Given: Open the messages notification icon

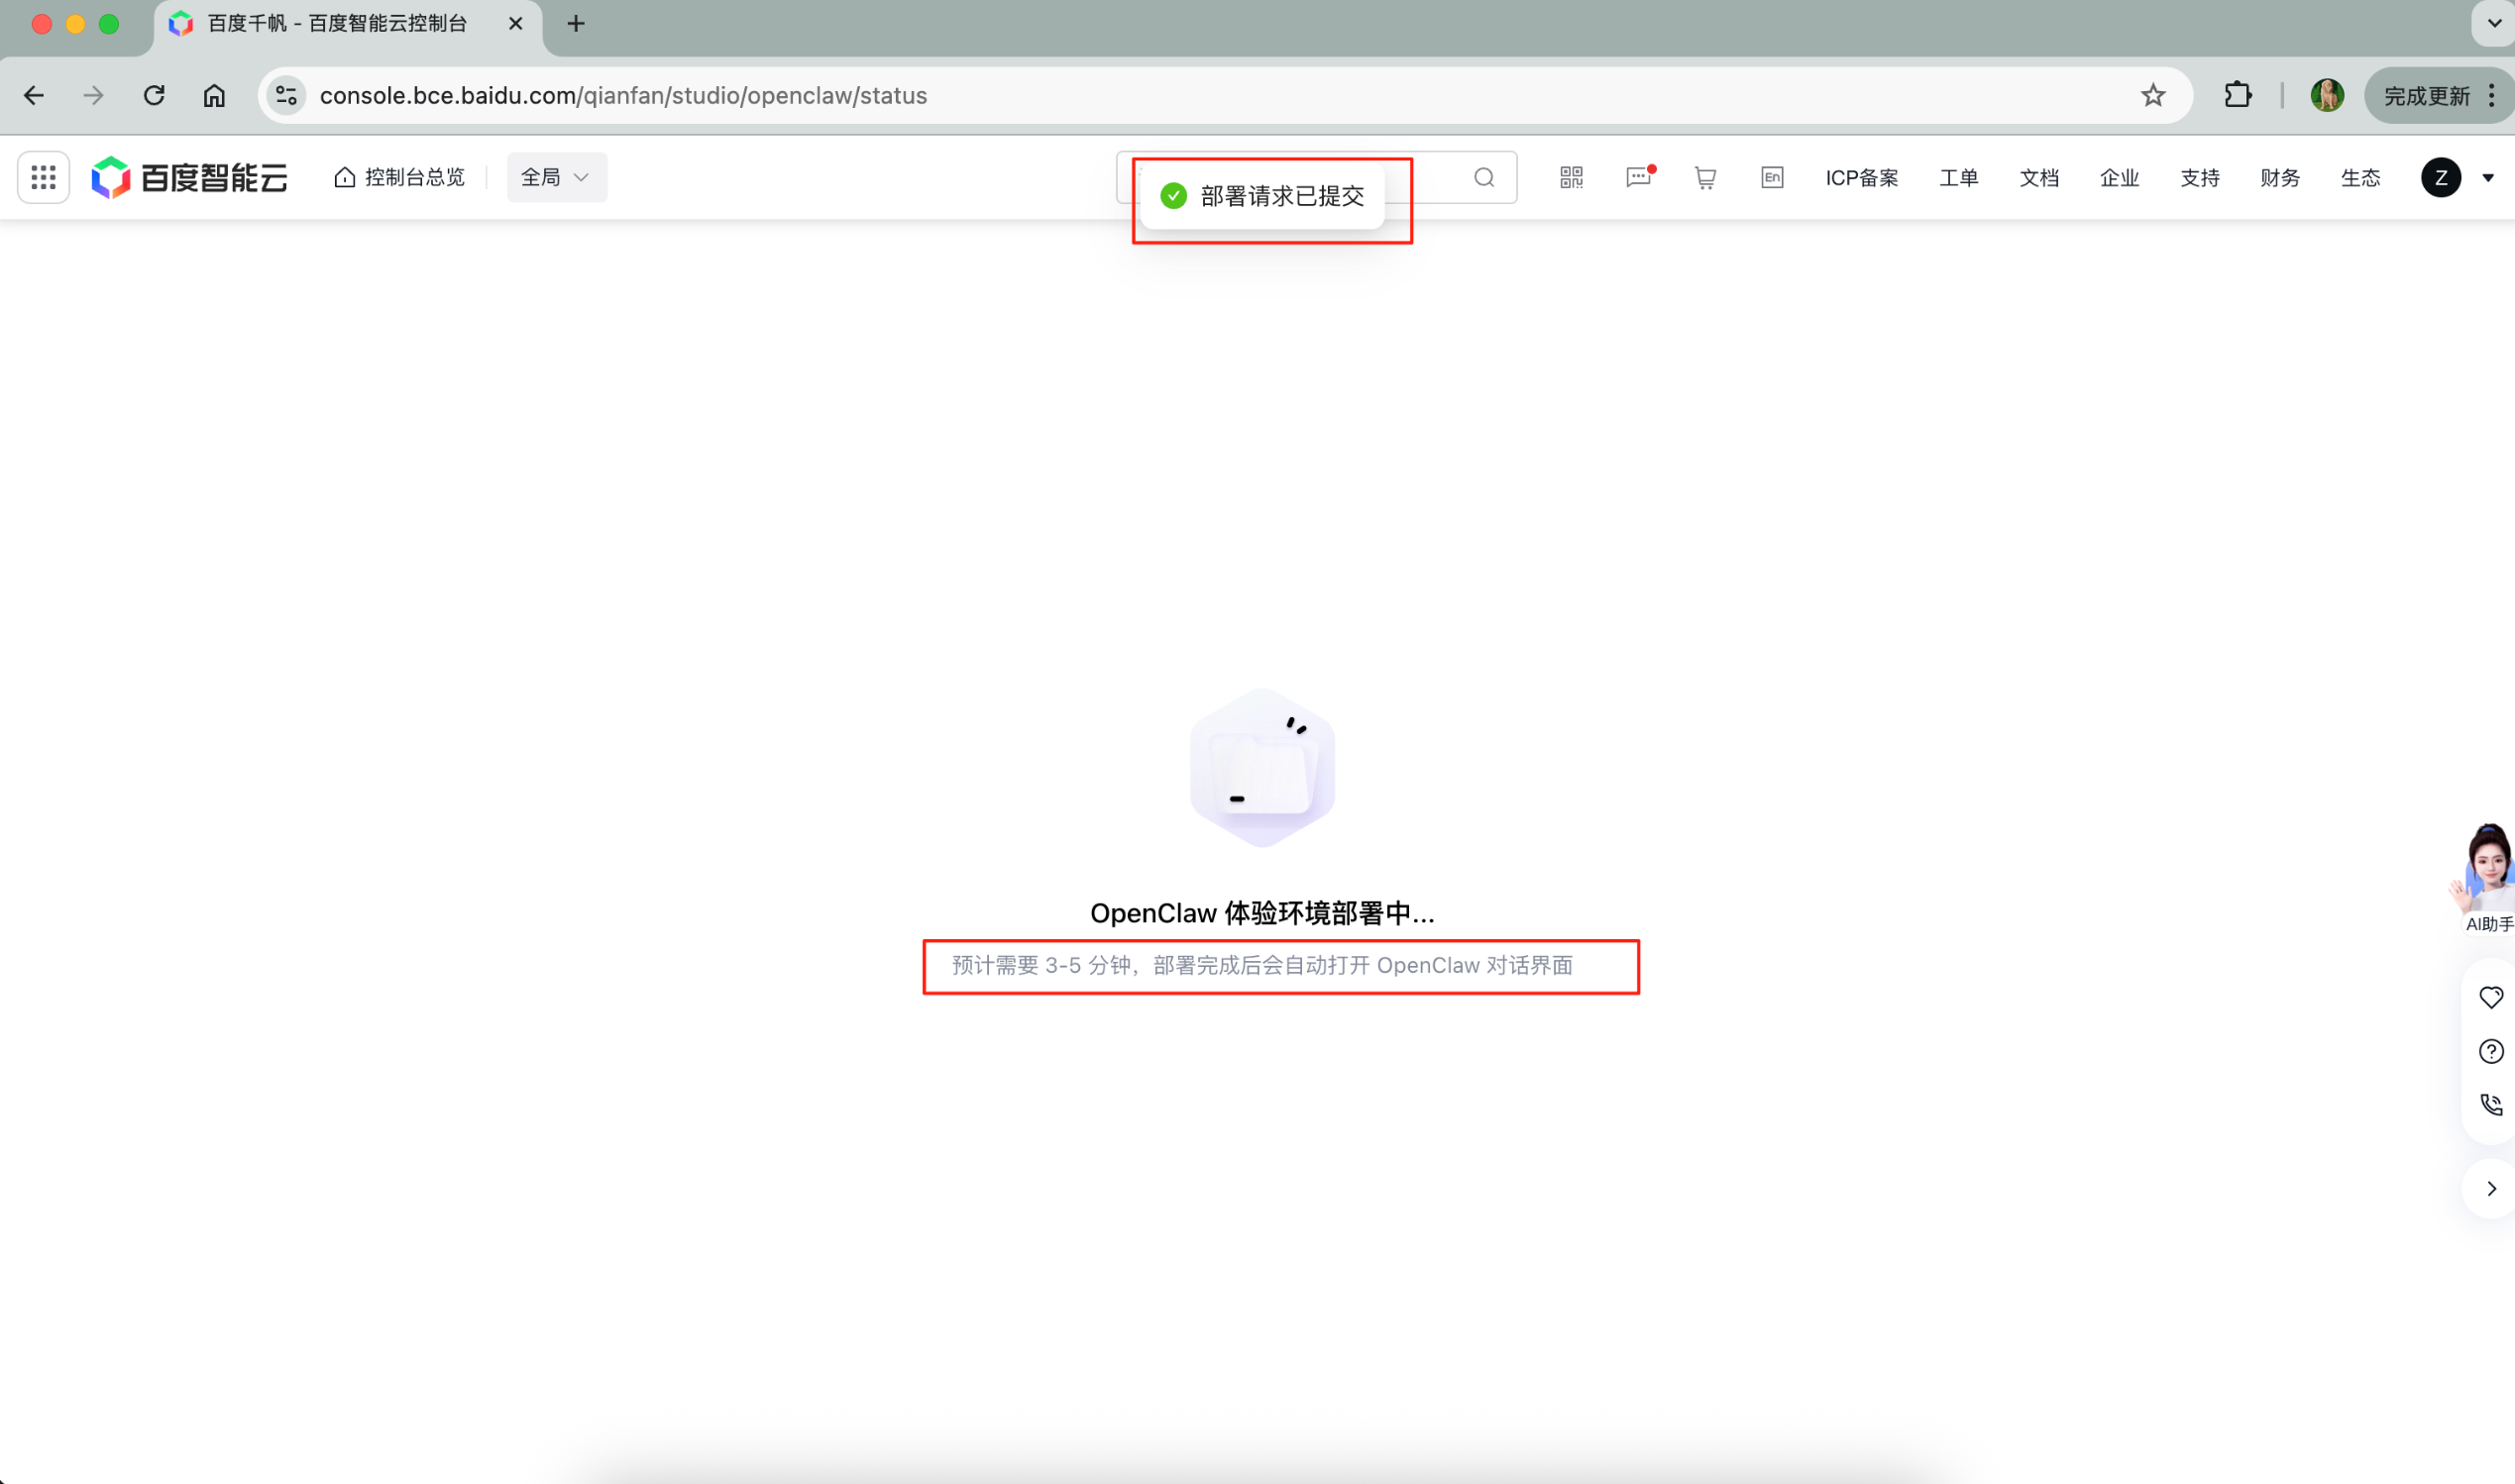Looking at the screenshot, I should [1638, 178].
